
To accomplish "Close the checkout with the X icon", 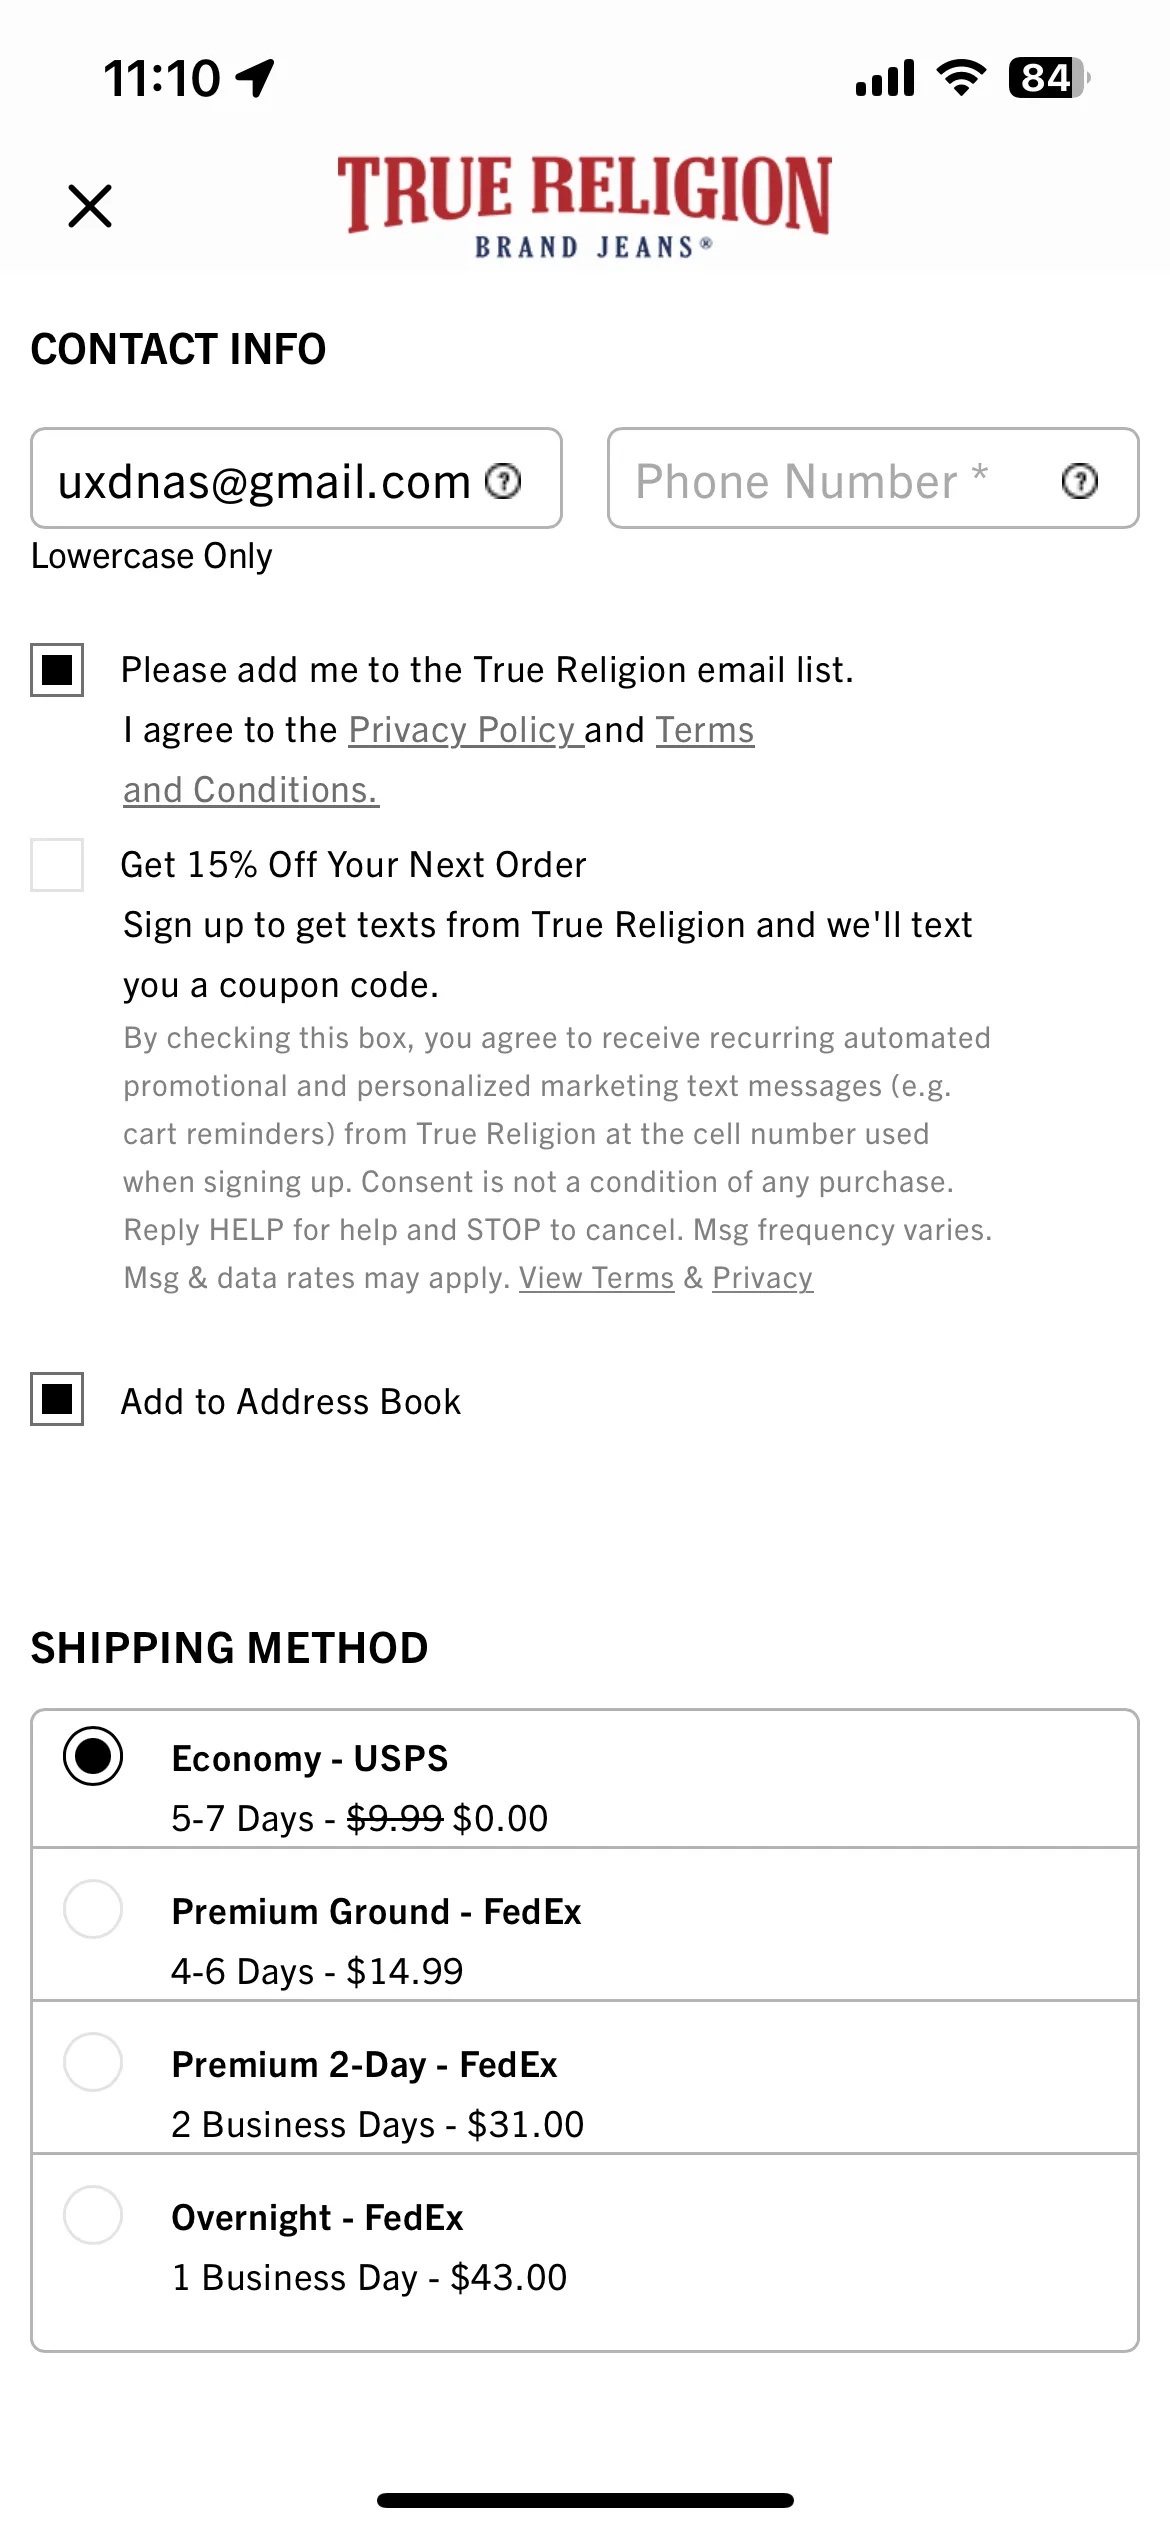I will pos(90,206).
